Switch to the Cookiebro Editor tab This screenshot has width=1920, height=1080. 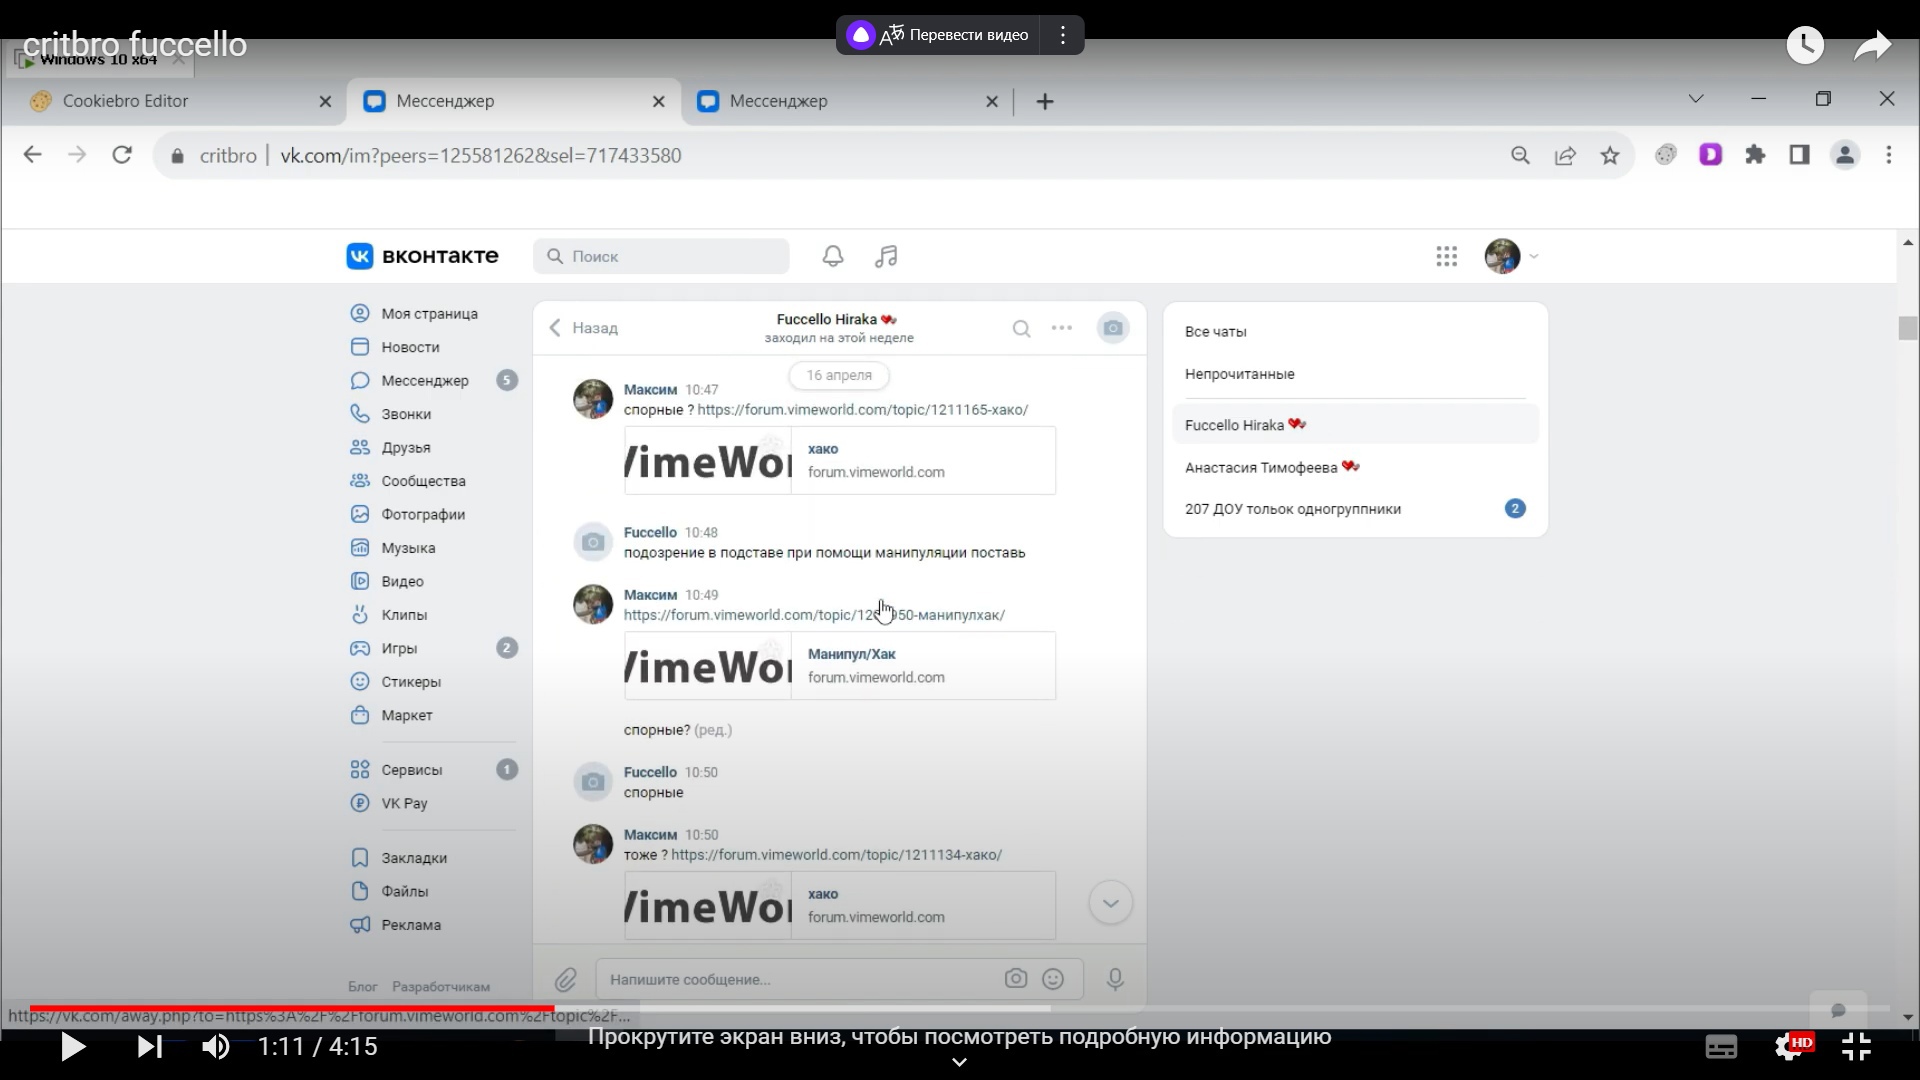click(125, 101)
